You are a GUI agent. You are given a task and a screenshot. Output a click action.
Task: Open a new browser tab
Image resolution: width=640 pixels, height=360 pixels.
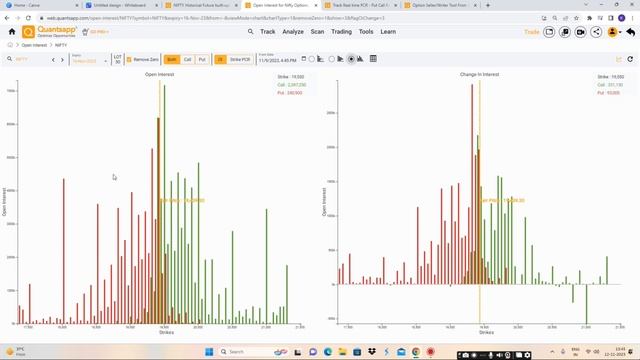tap(488, 5)
